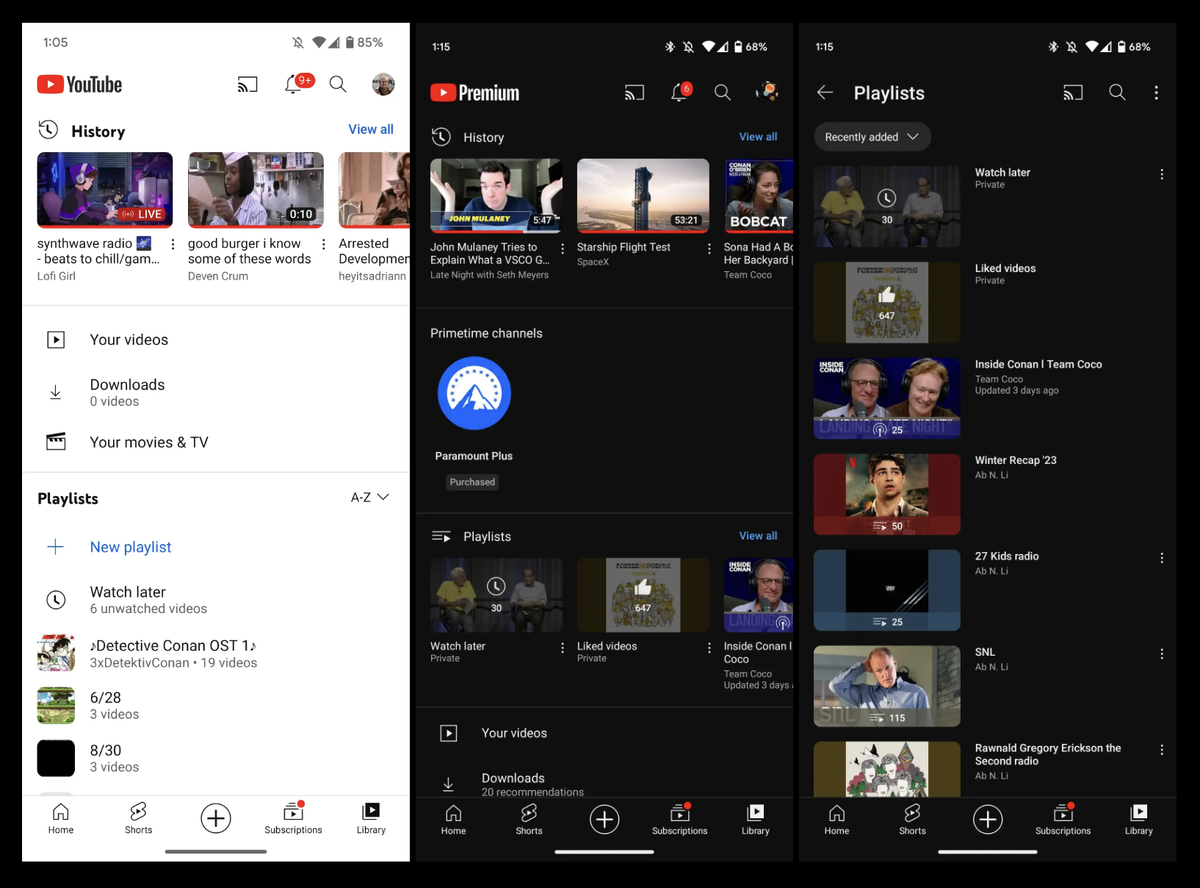Open options for SNL playlist

point(1162,654)
